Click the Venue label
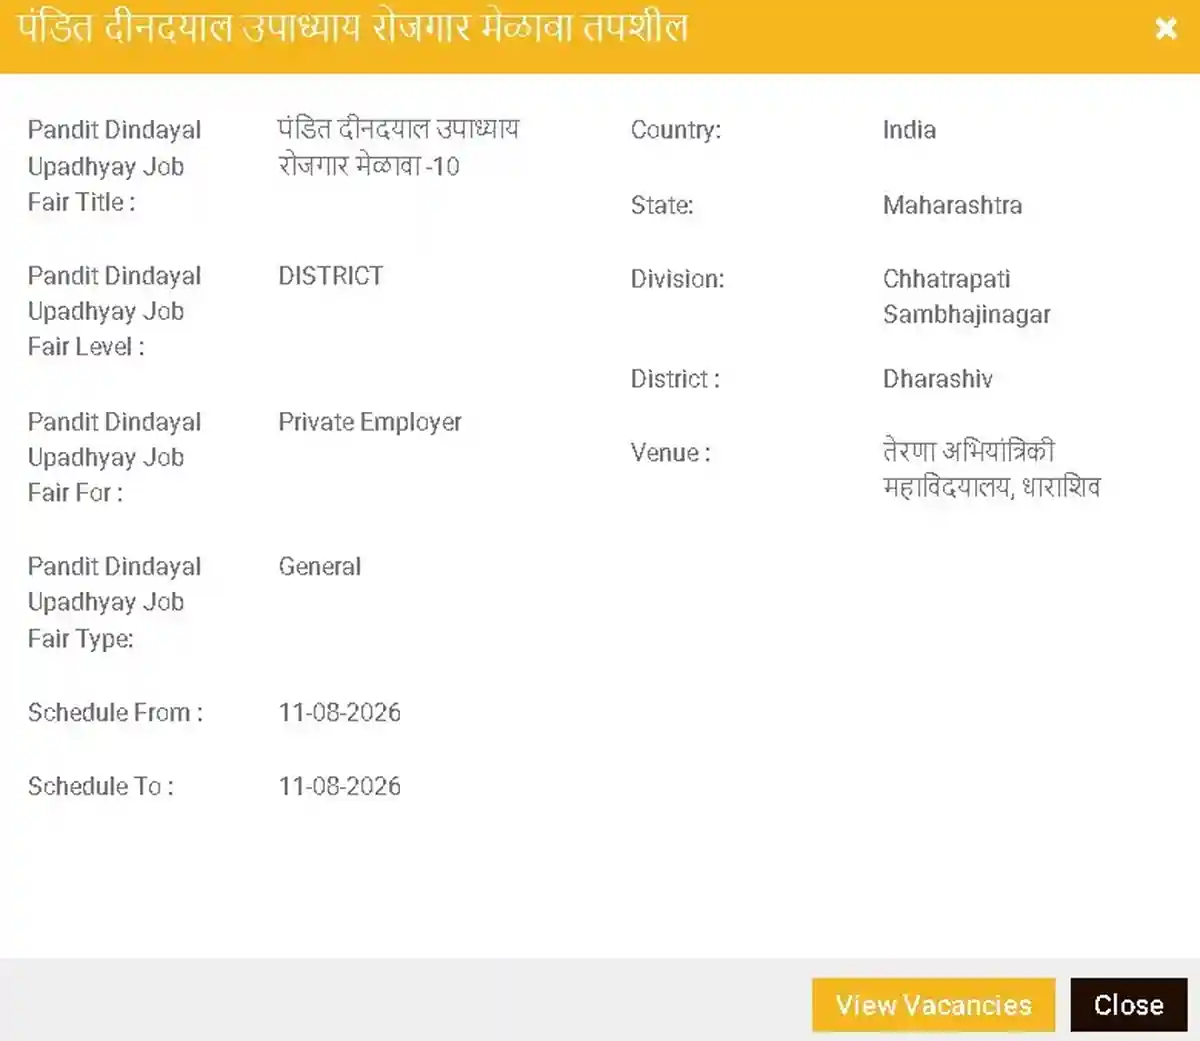 click(670, 453)
